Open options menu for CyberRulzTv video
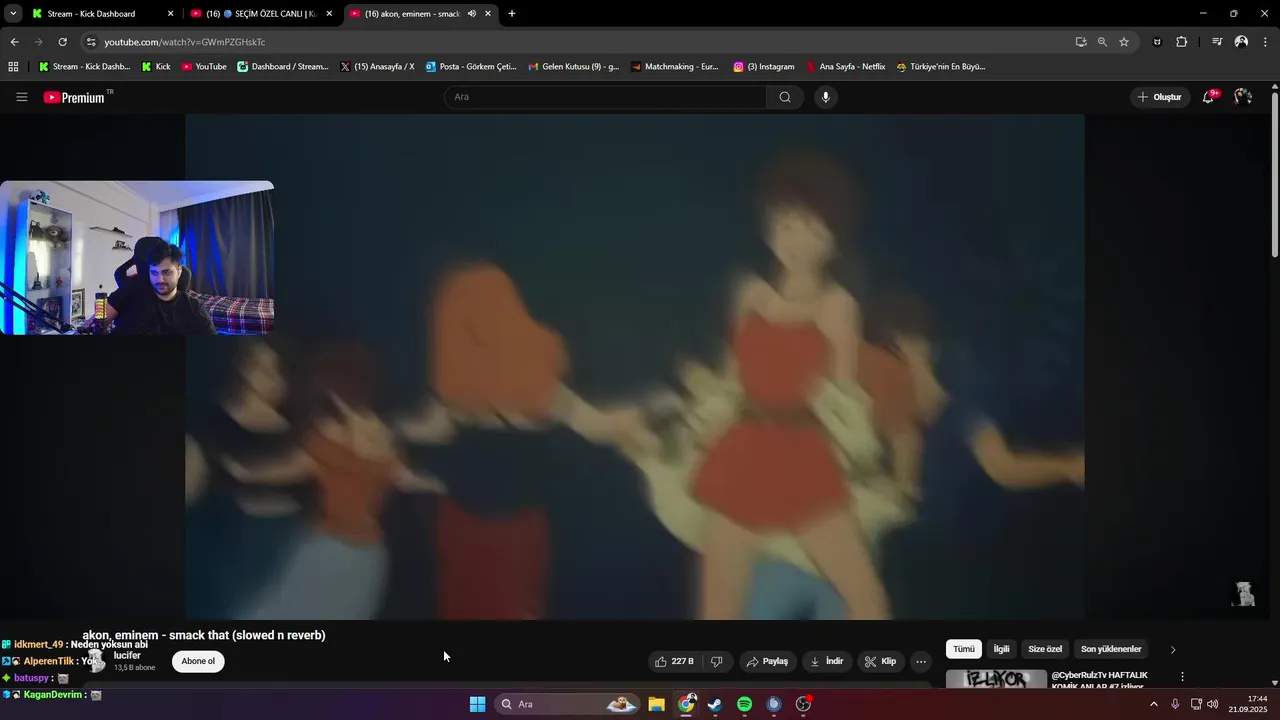The width and height of the screenshot is (1280, 720). pos(1182,677)
